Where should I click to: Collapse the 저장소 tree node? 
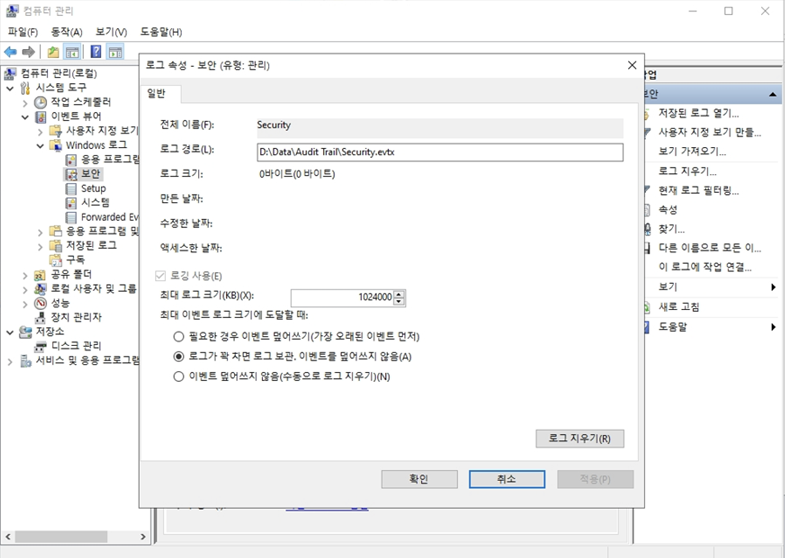click(10, 332)
